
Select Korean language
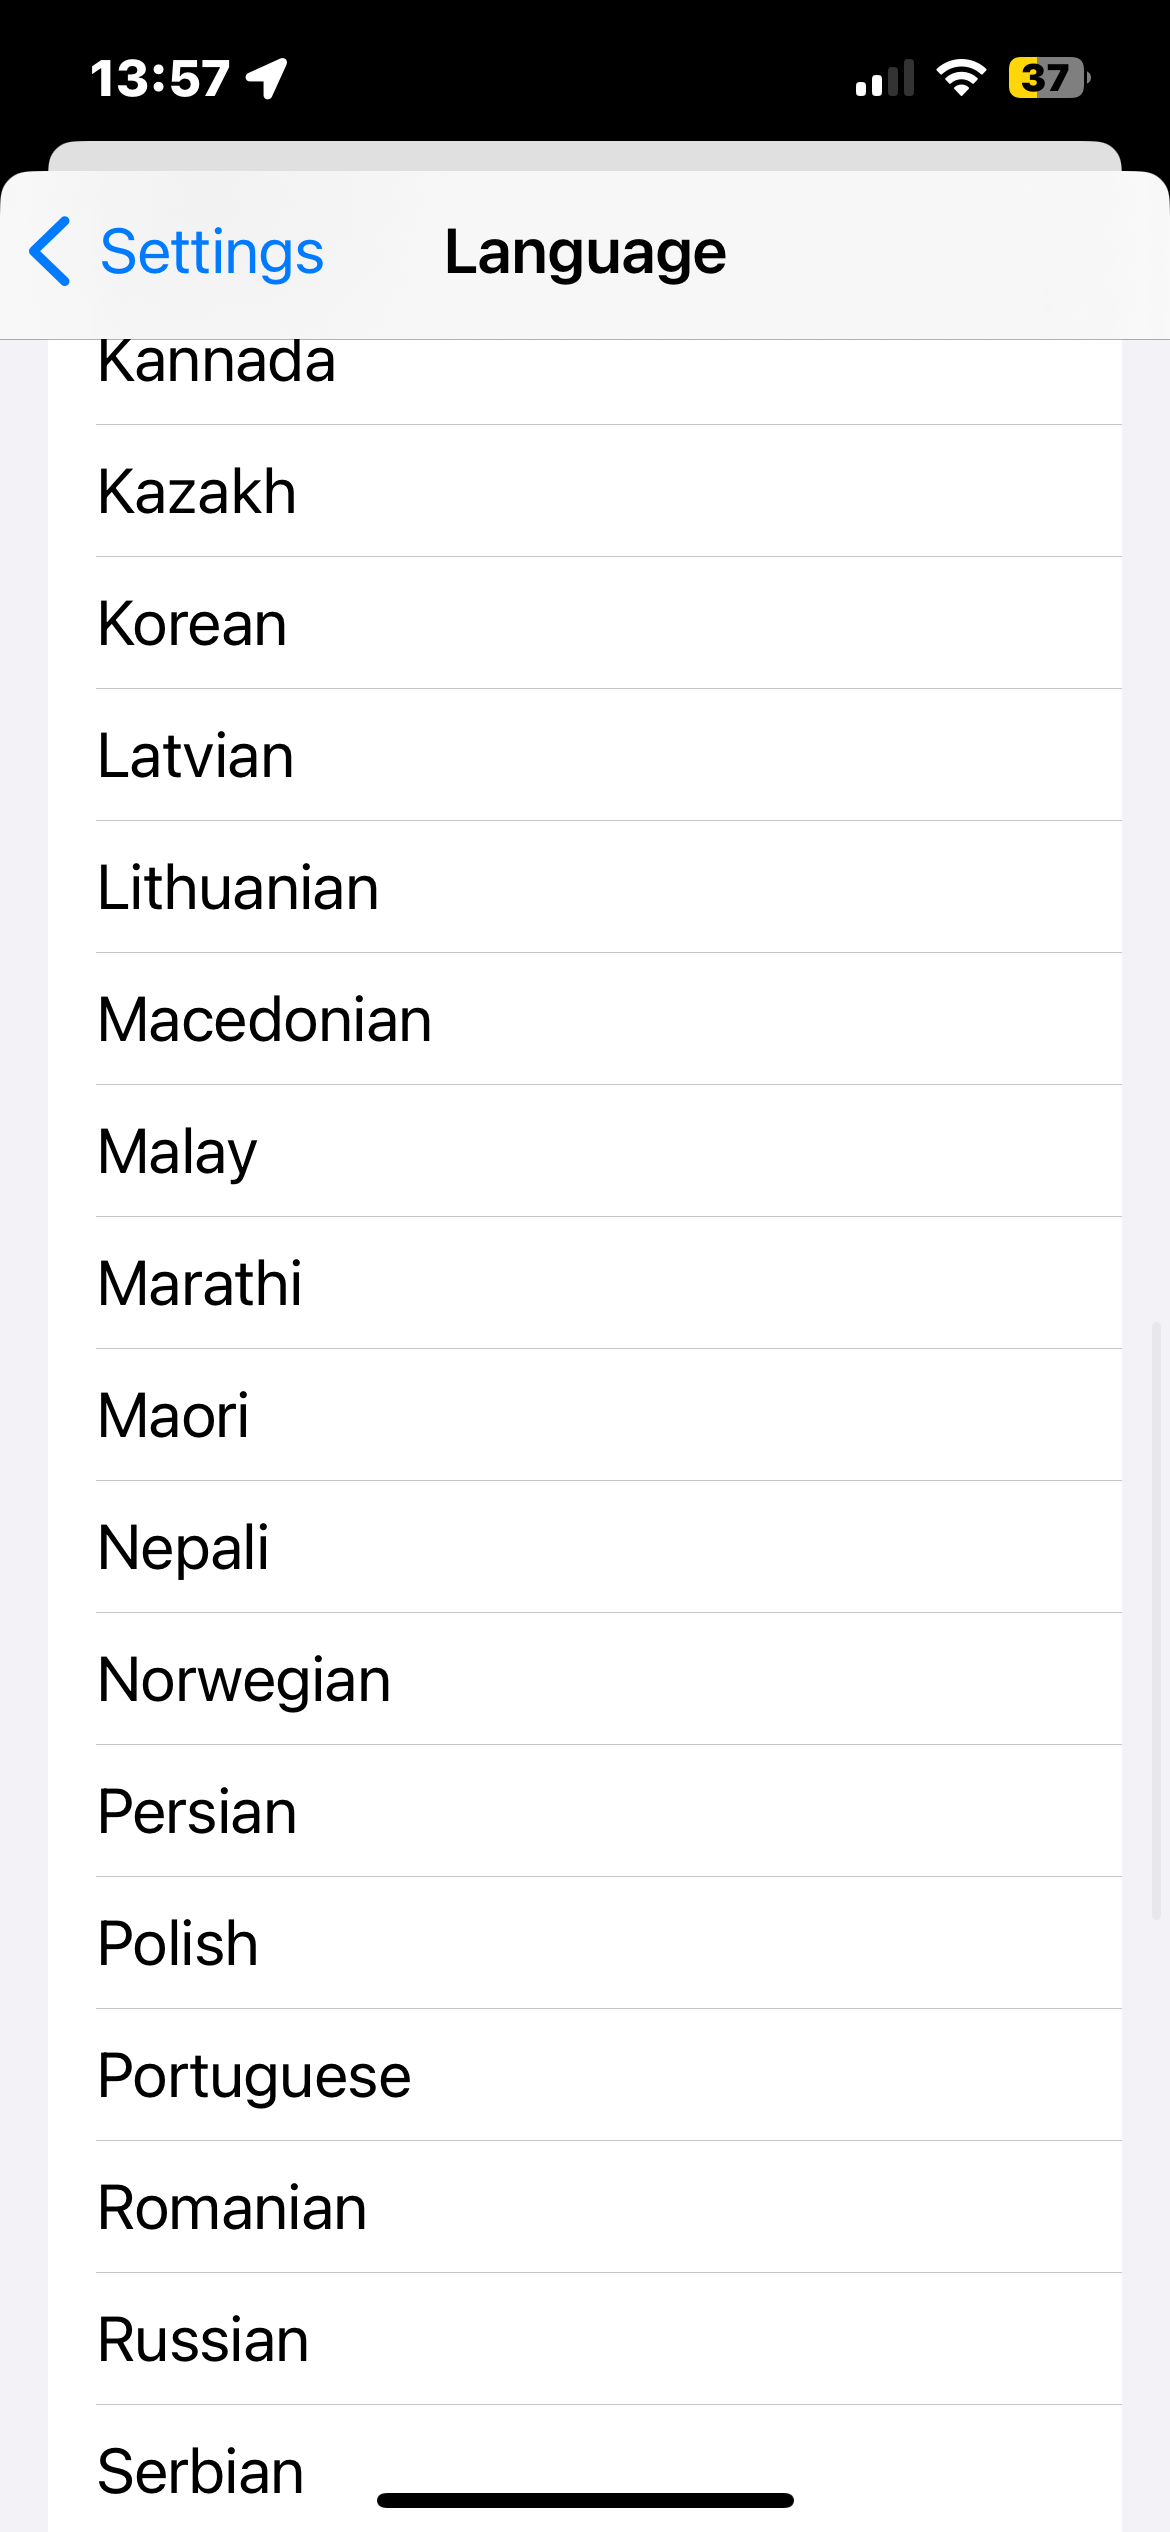[x=193, y=624]
